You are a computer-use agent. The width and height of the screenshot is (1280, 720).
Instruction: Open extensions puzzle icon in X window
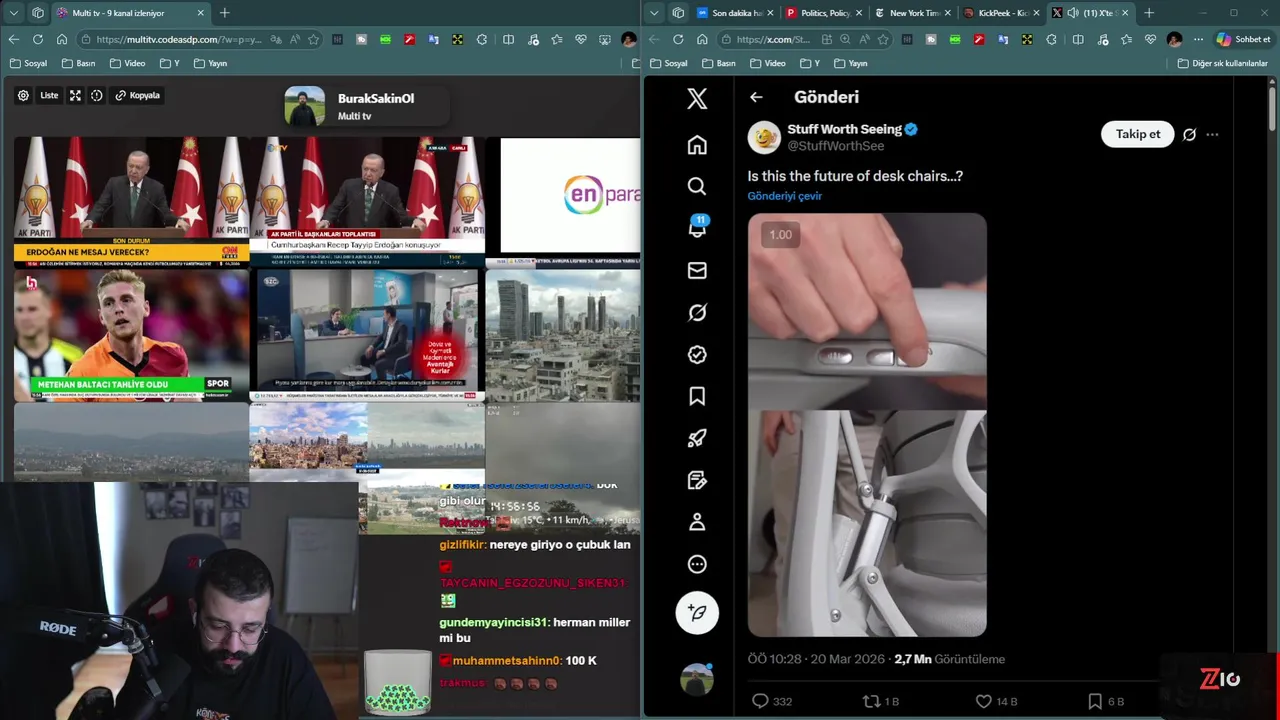coord(1051,39)
